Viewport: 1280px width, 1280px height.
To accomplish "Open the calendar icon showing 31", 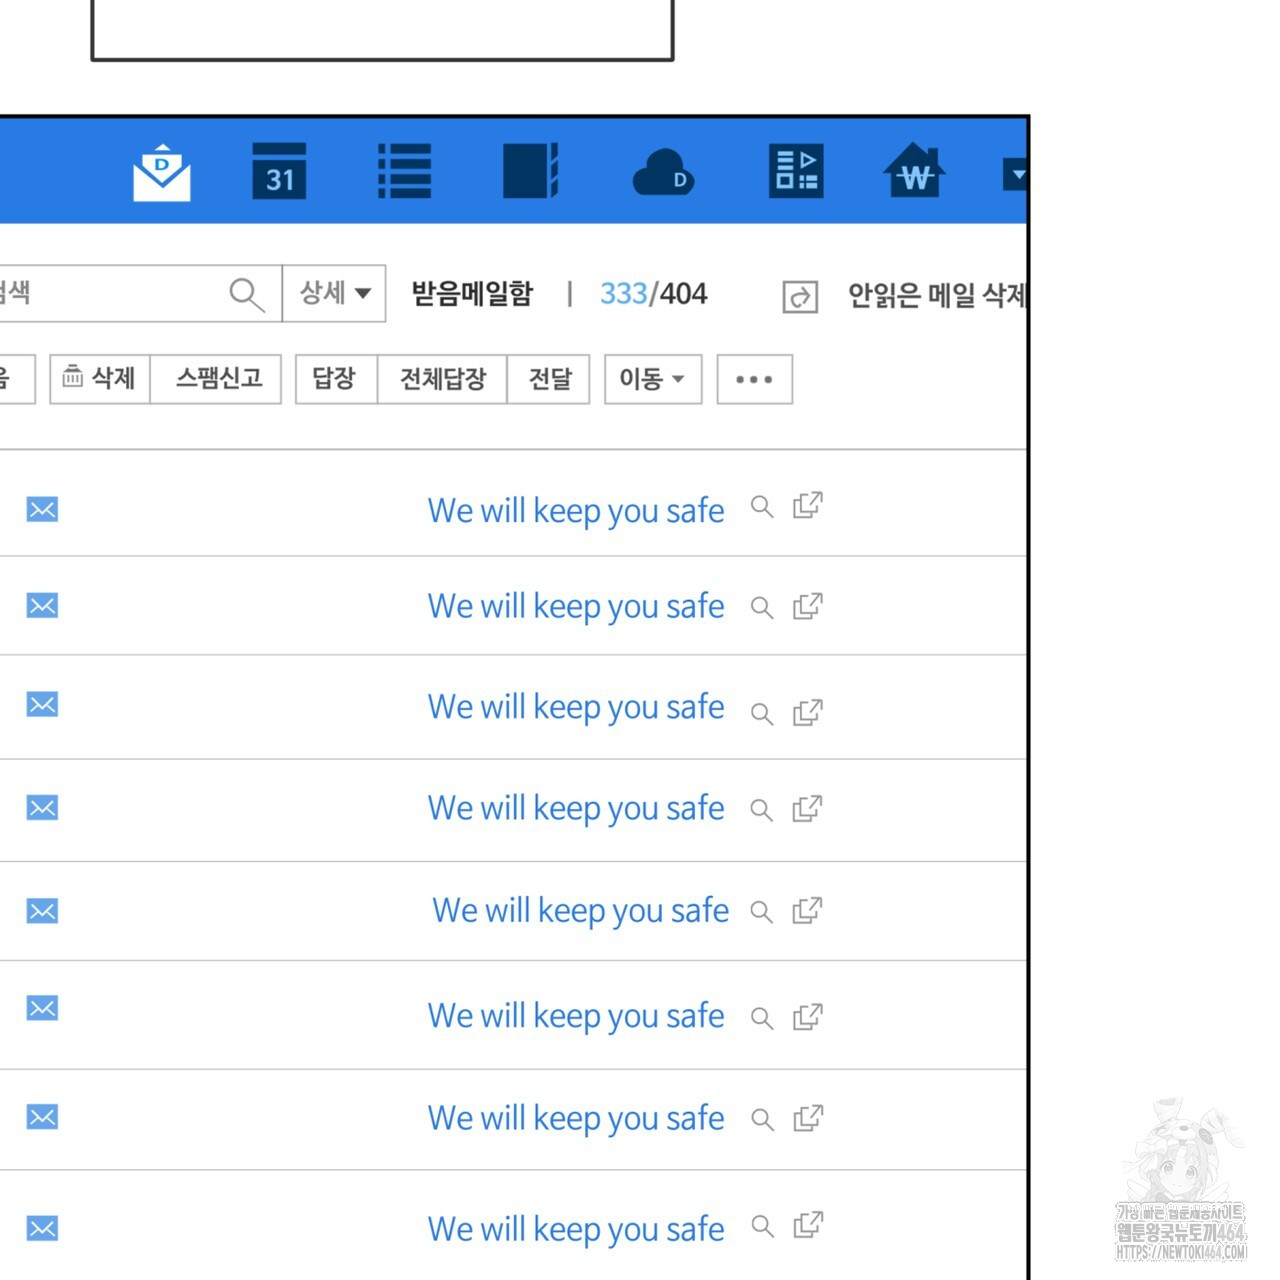I will click(279, 171).
